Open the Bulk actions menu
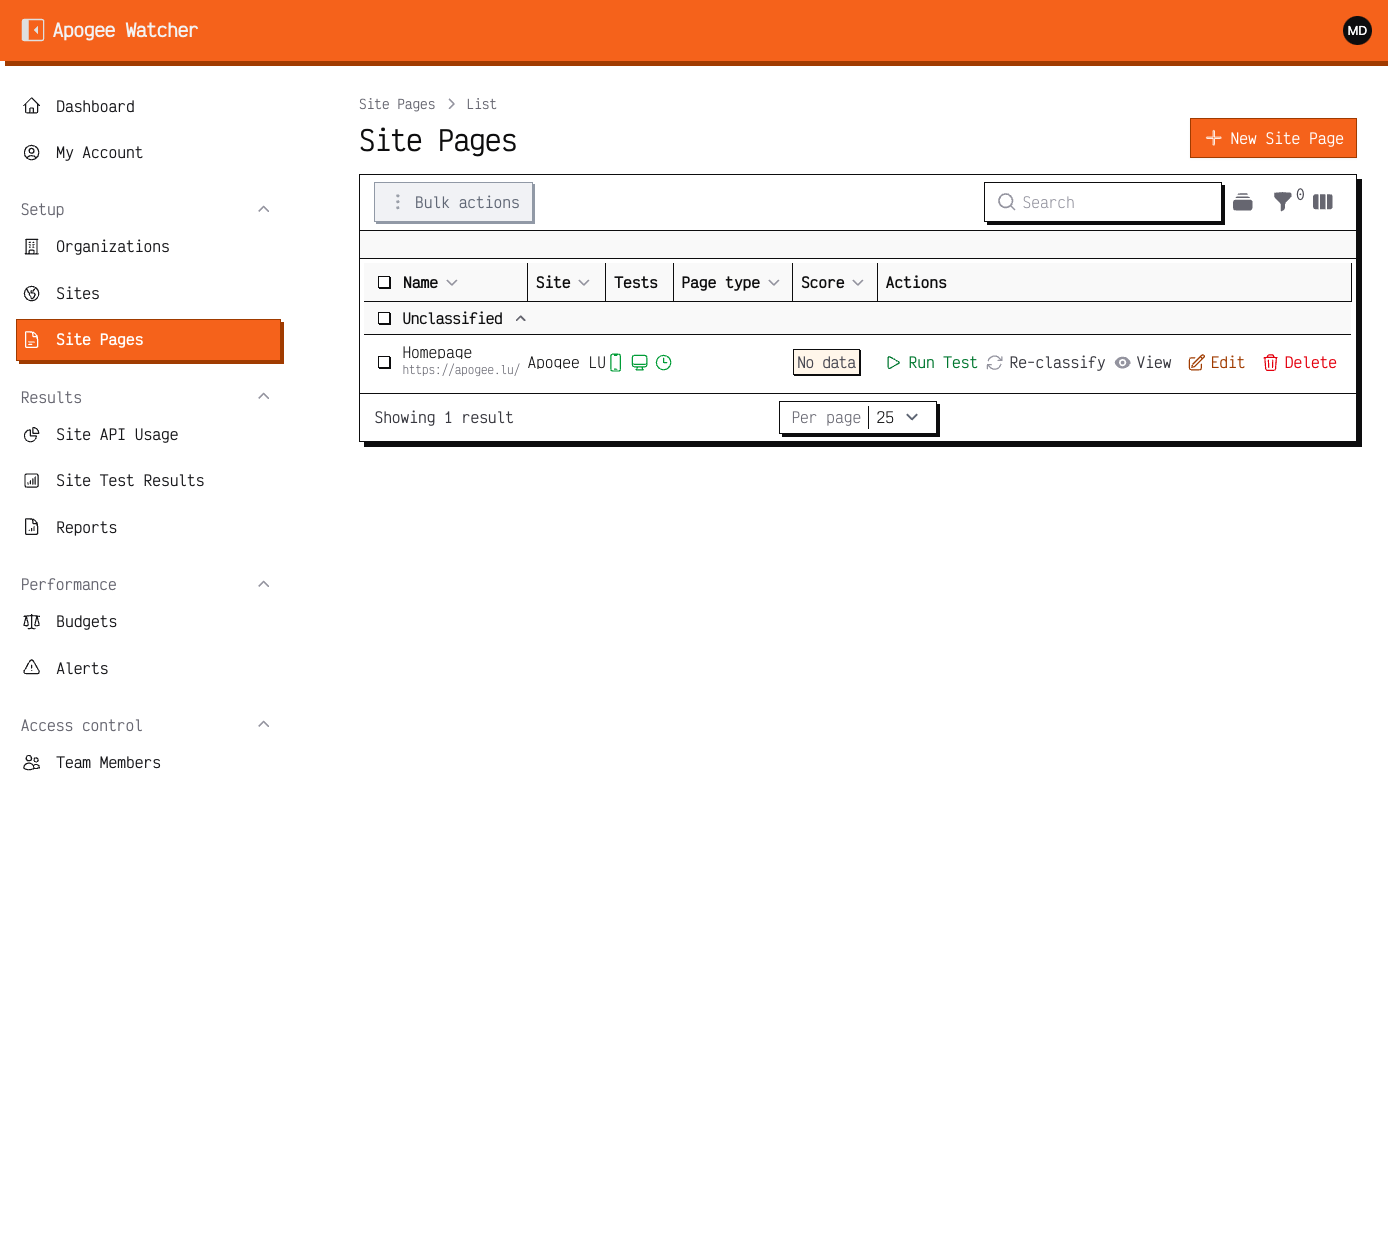1388x1250 pixels. pos(454,202)
